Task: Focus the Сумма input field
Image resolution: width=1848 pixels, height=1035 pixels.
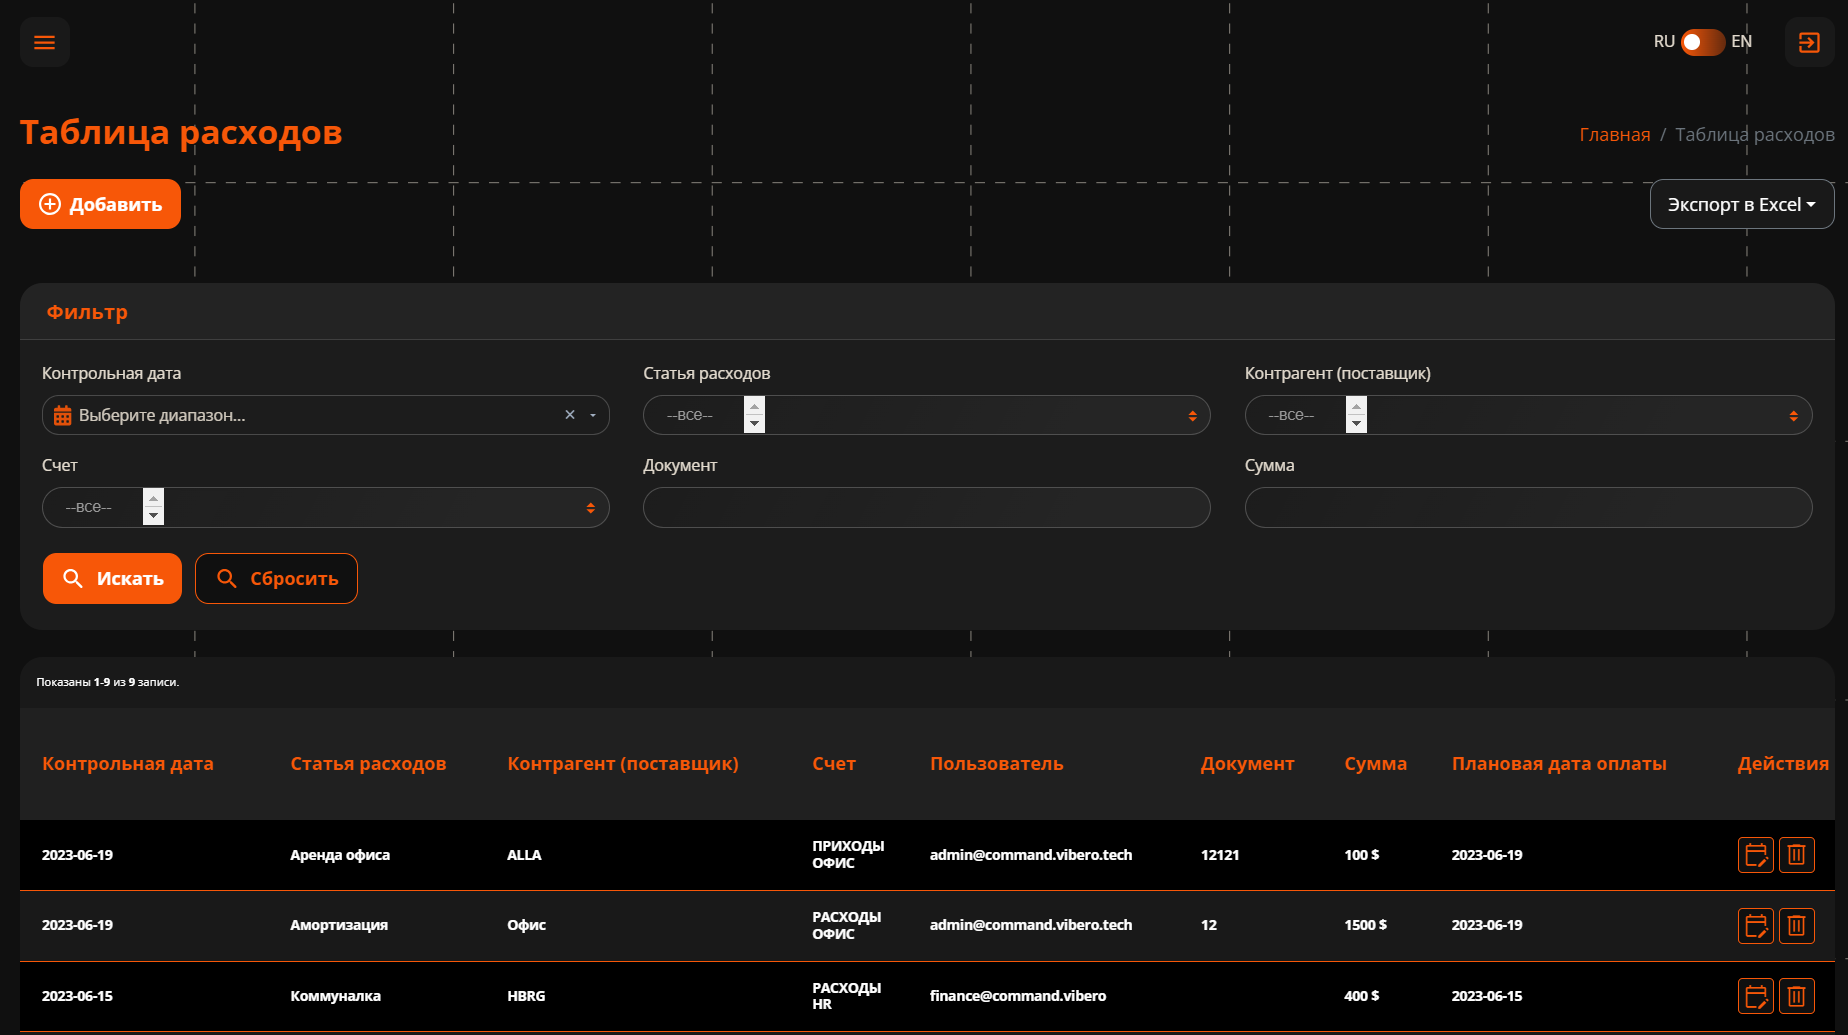Action: point(1528,507)
